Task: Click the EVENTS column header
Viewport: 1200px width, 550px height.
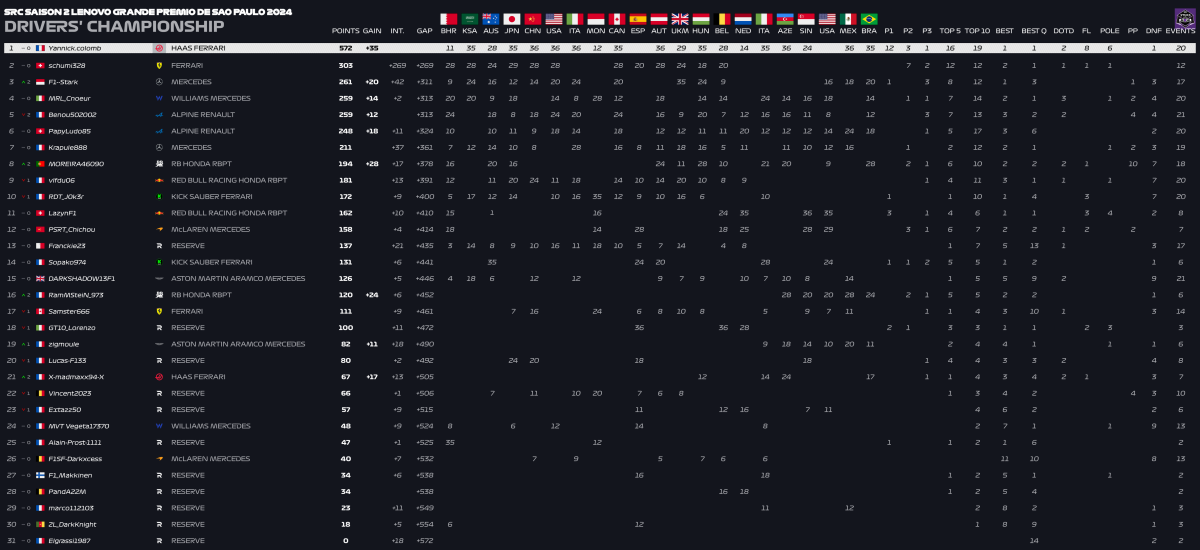Action: [x=1182, y=31]
